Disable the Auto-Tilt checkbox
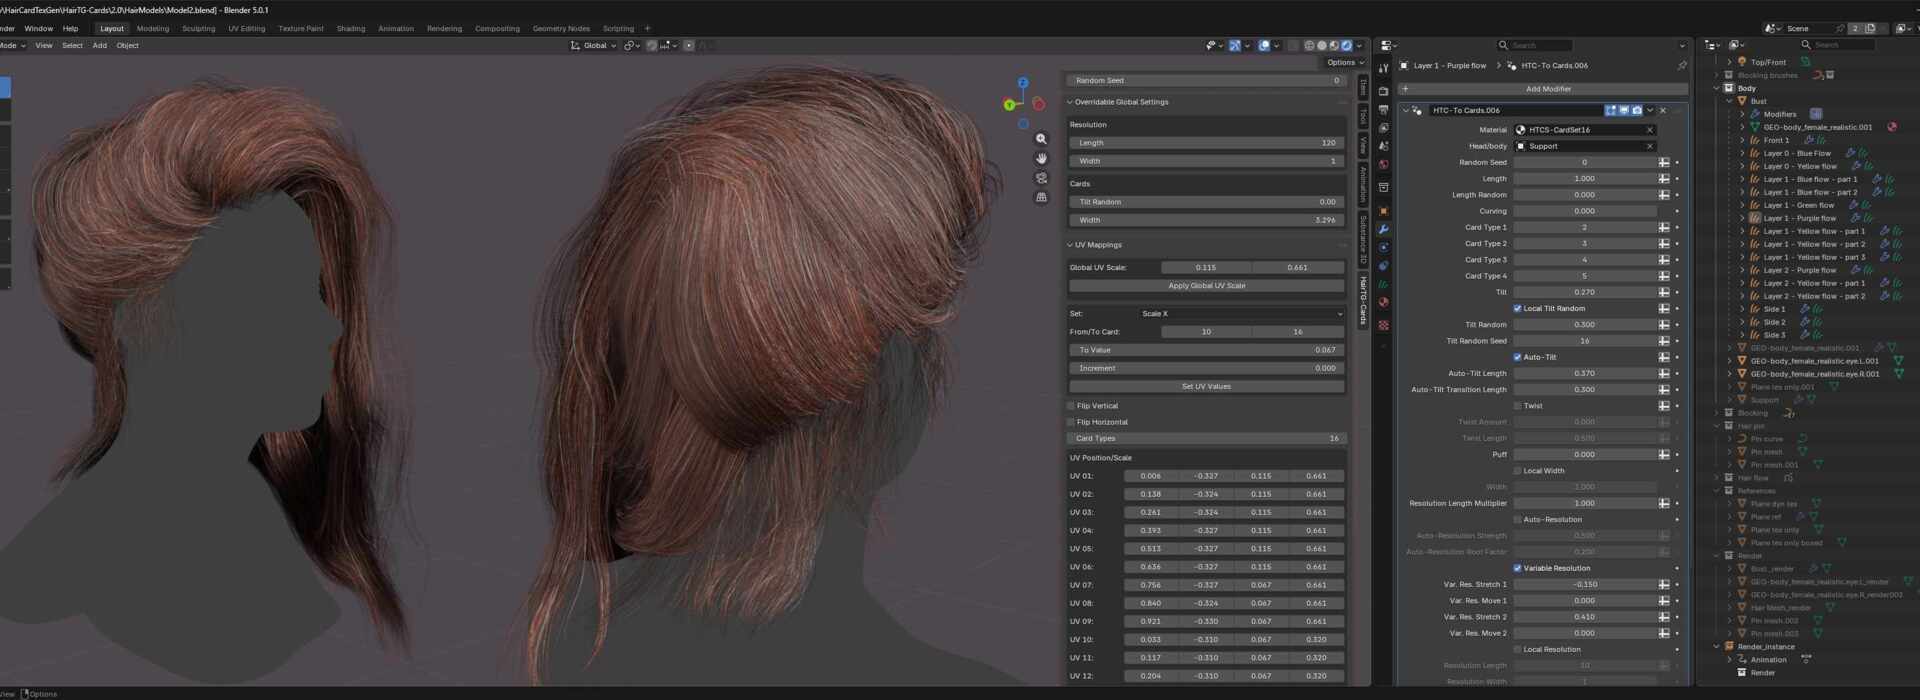This screenshot has width=1920, height=700. (x=1517, y=357)
